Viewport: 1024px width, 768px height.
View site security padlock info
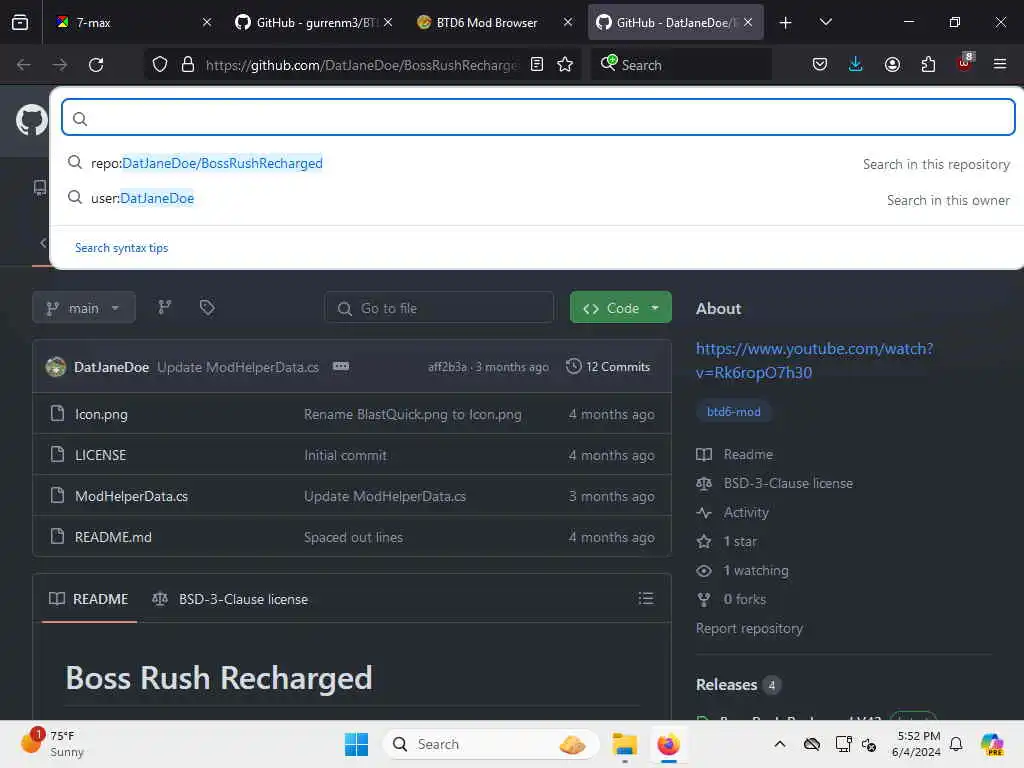(x=188, y=65)
